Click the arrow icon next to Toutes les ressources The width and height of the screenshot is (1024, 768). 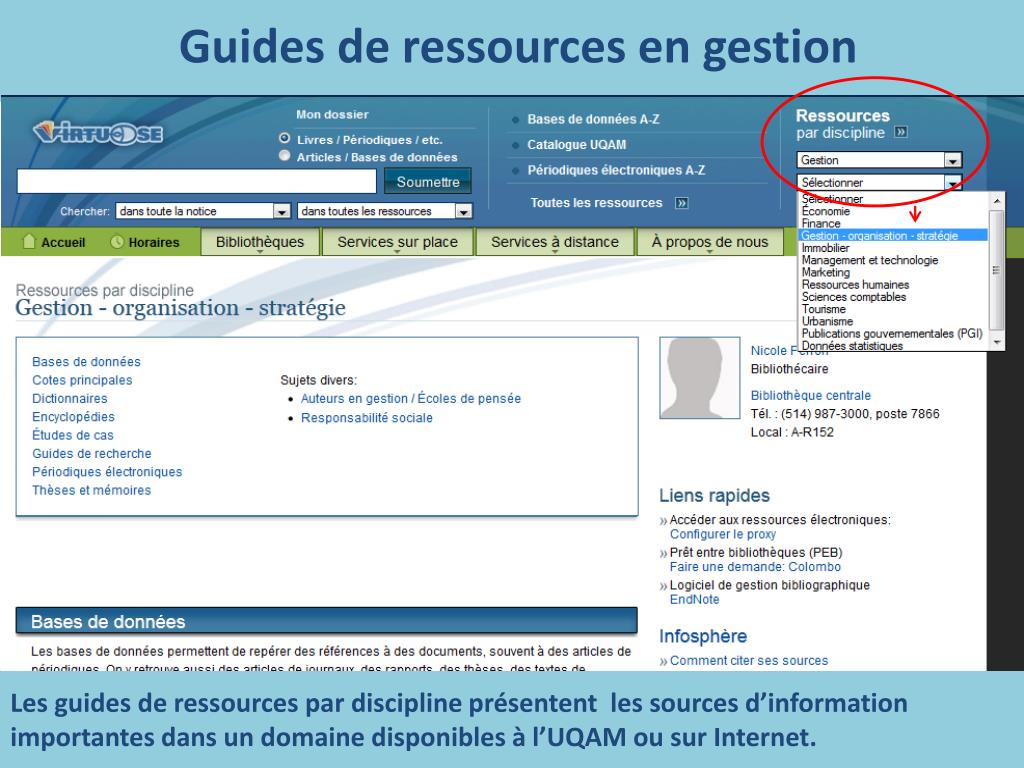click(x=681, y=203)
